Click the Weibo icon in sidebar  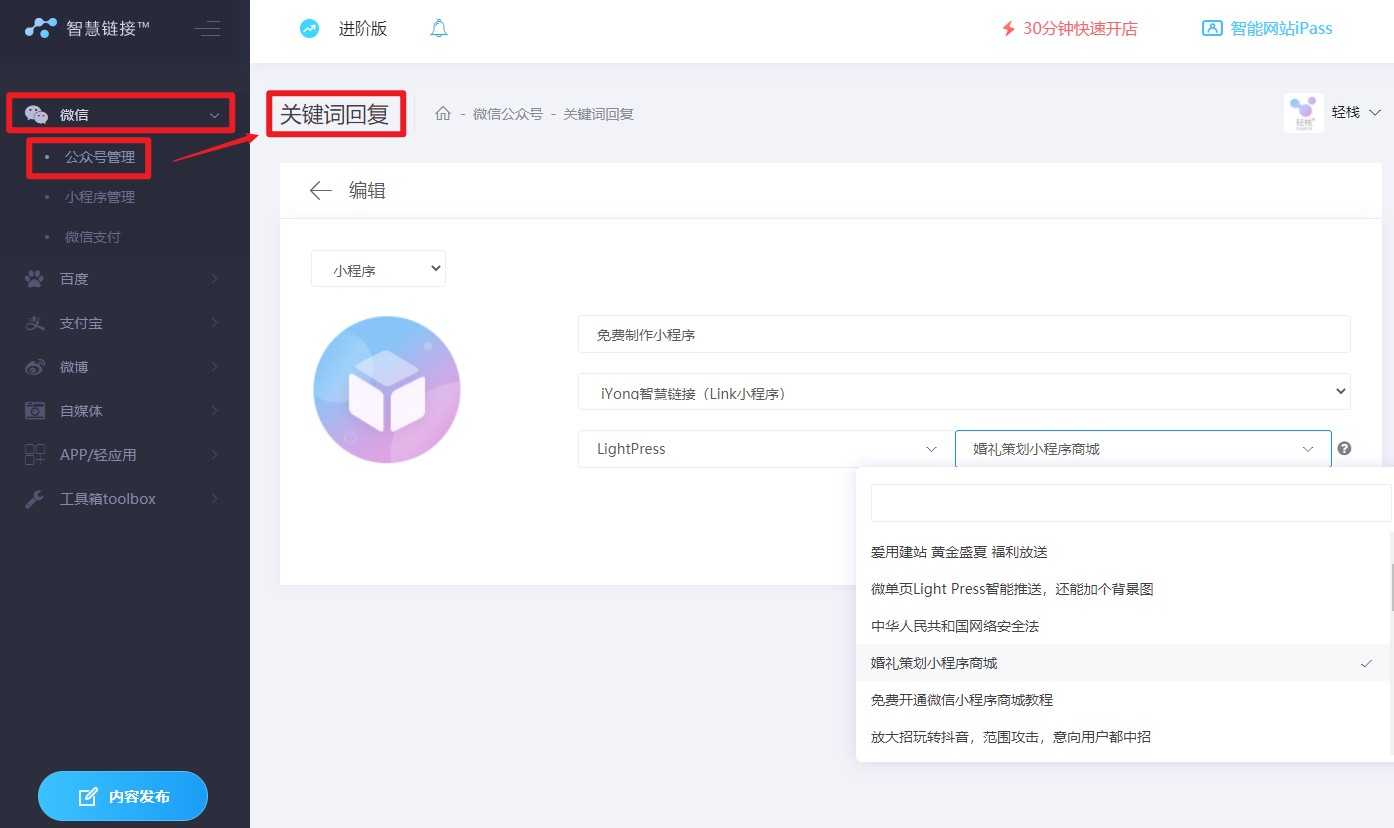(x=35, y=367)
